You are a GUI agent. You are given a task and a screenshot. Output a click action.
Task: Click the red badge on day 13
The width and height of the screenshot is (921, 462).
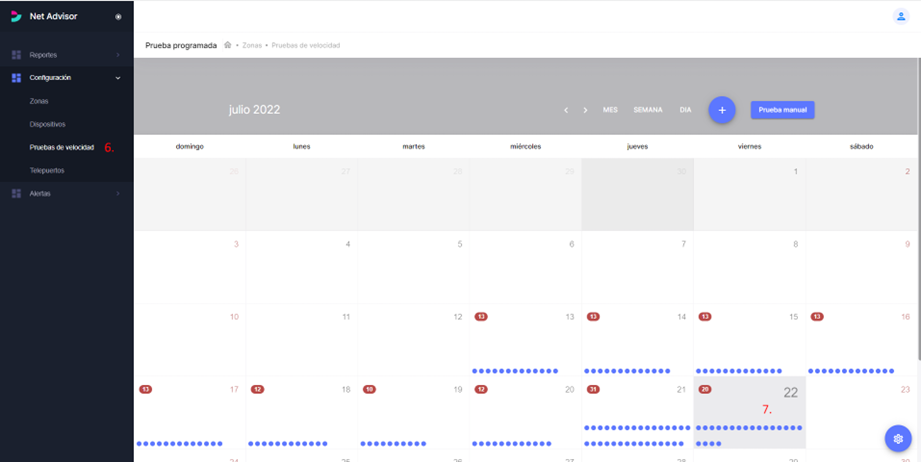(x=481, y=317)
